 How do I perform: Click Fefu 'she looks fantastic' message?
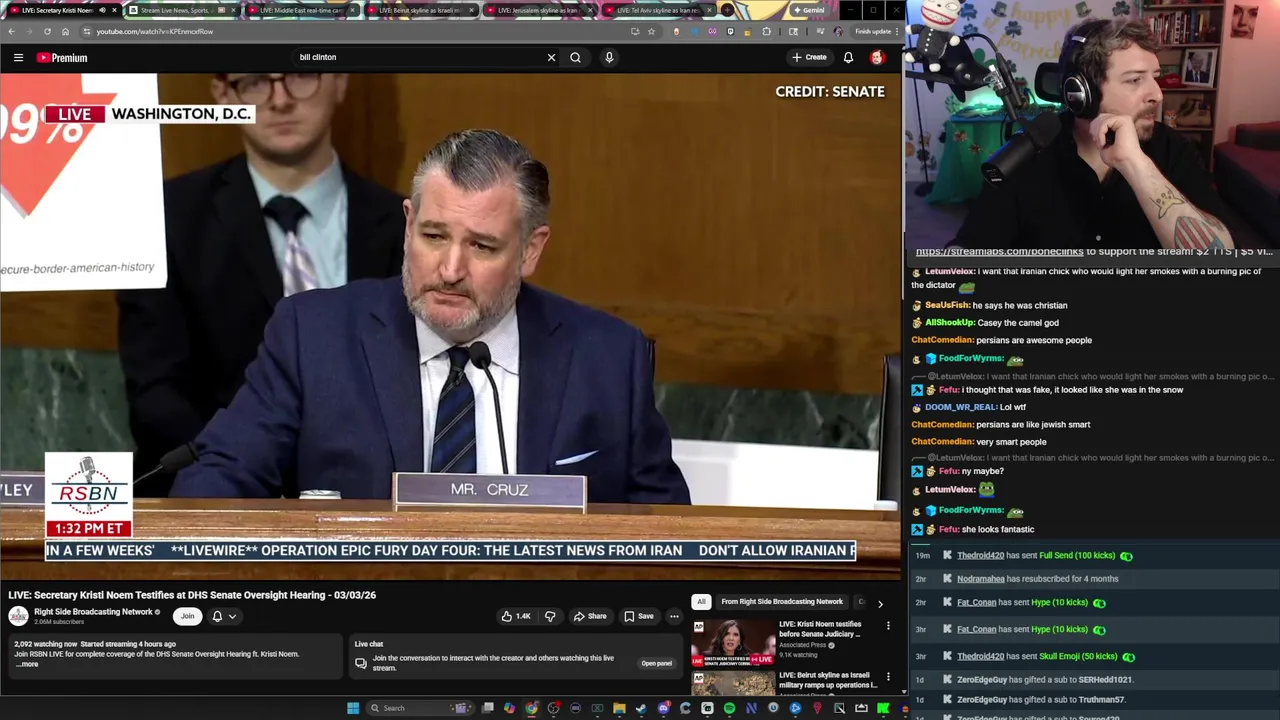[x=973, y=529]
